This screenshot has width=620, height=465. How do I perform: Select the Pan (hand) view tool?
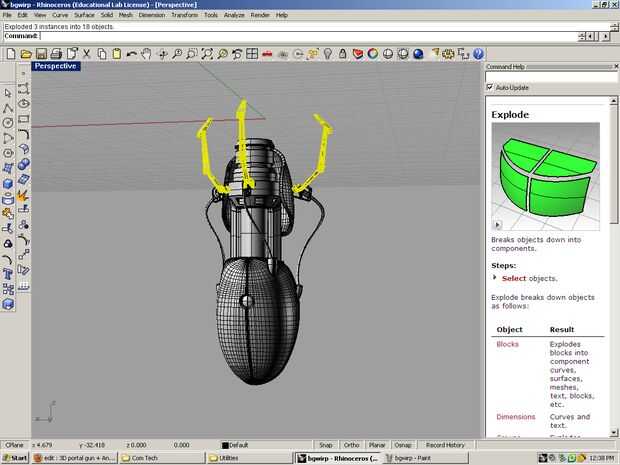coord(146,53)
